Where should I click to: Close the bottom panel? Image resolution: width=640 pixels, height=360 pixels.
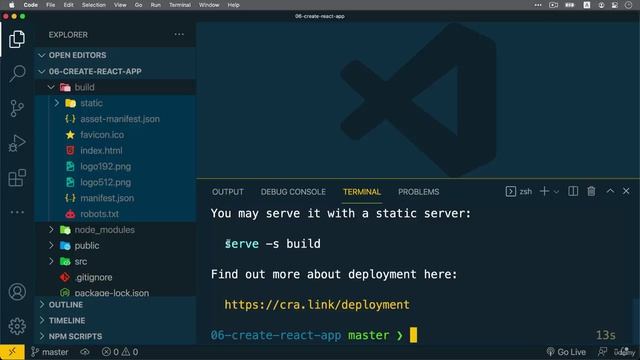626,191
